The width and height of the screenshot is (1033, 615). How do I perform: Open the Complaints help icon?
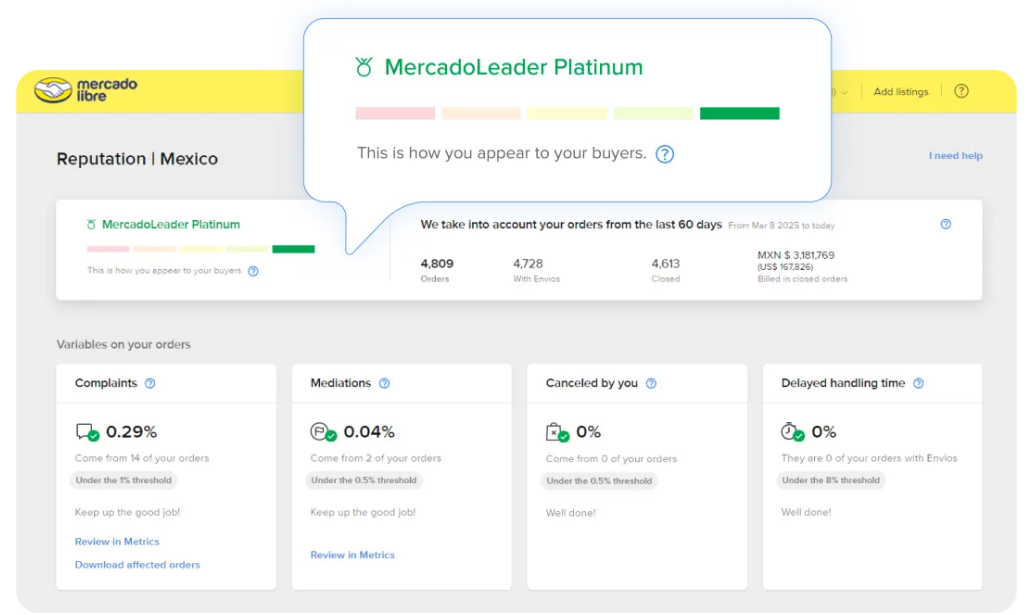pos(150,383)
